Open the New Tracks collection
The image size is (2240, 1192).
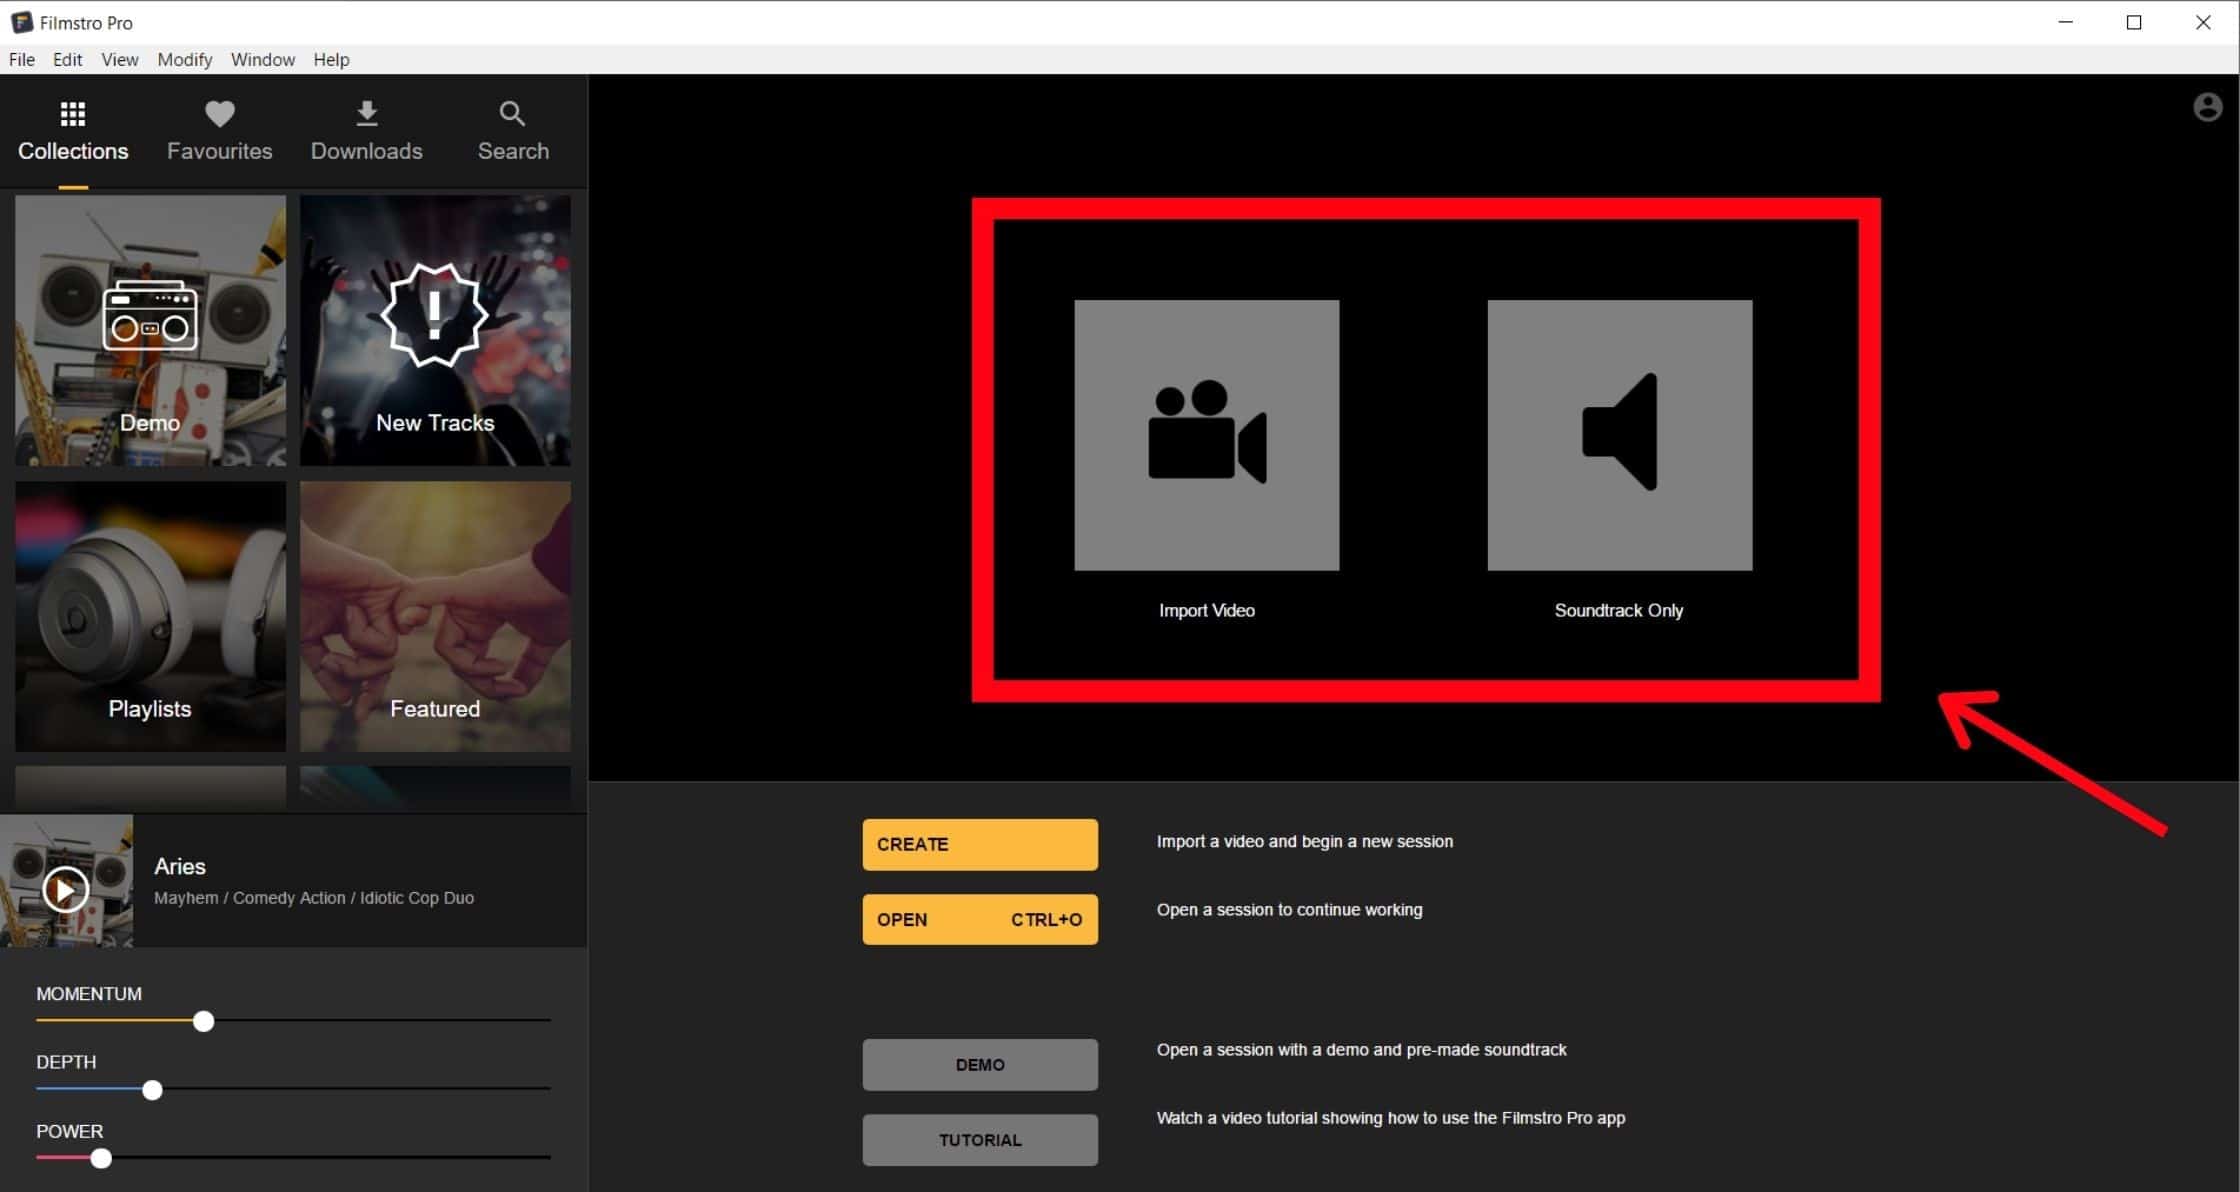(435, 330)
